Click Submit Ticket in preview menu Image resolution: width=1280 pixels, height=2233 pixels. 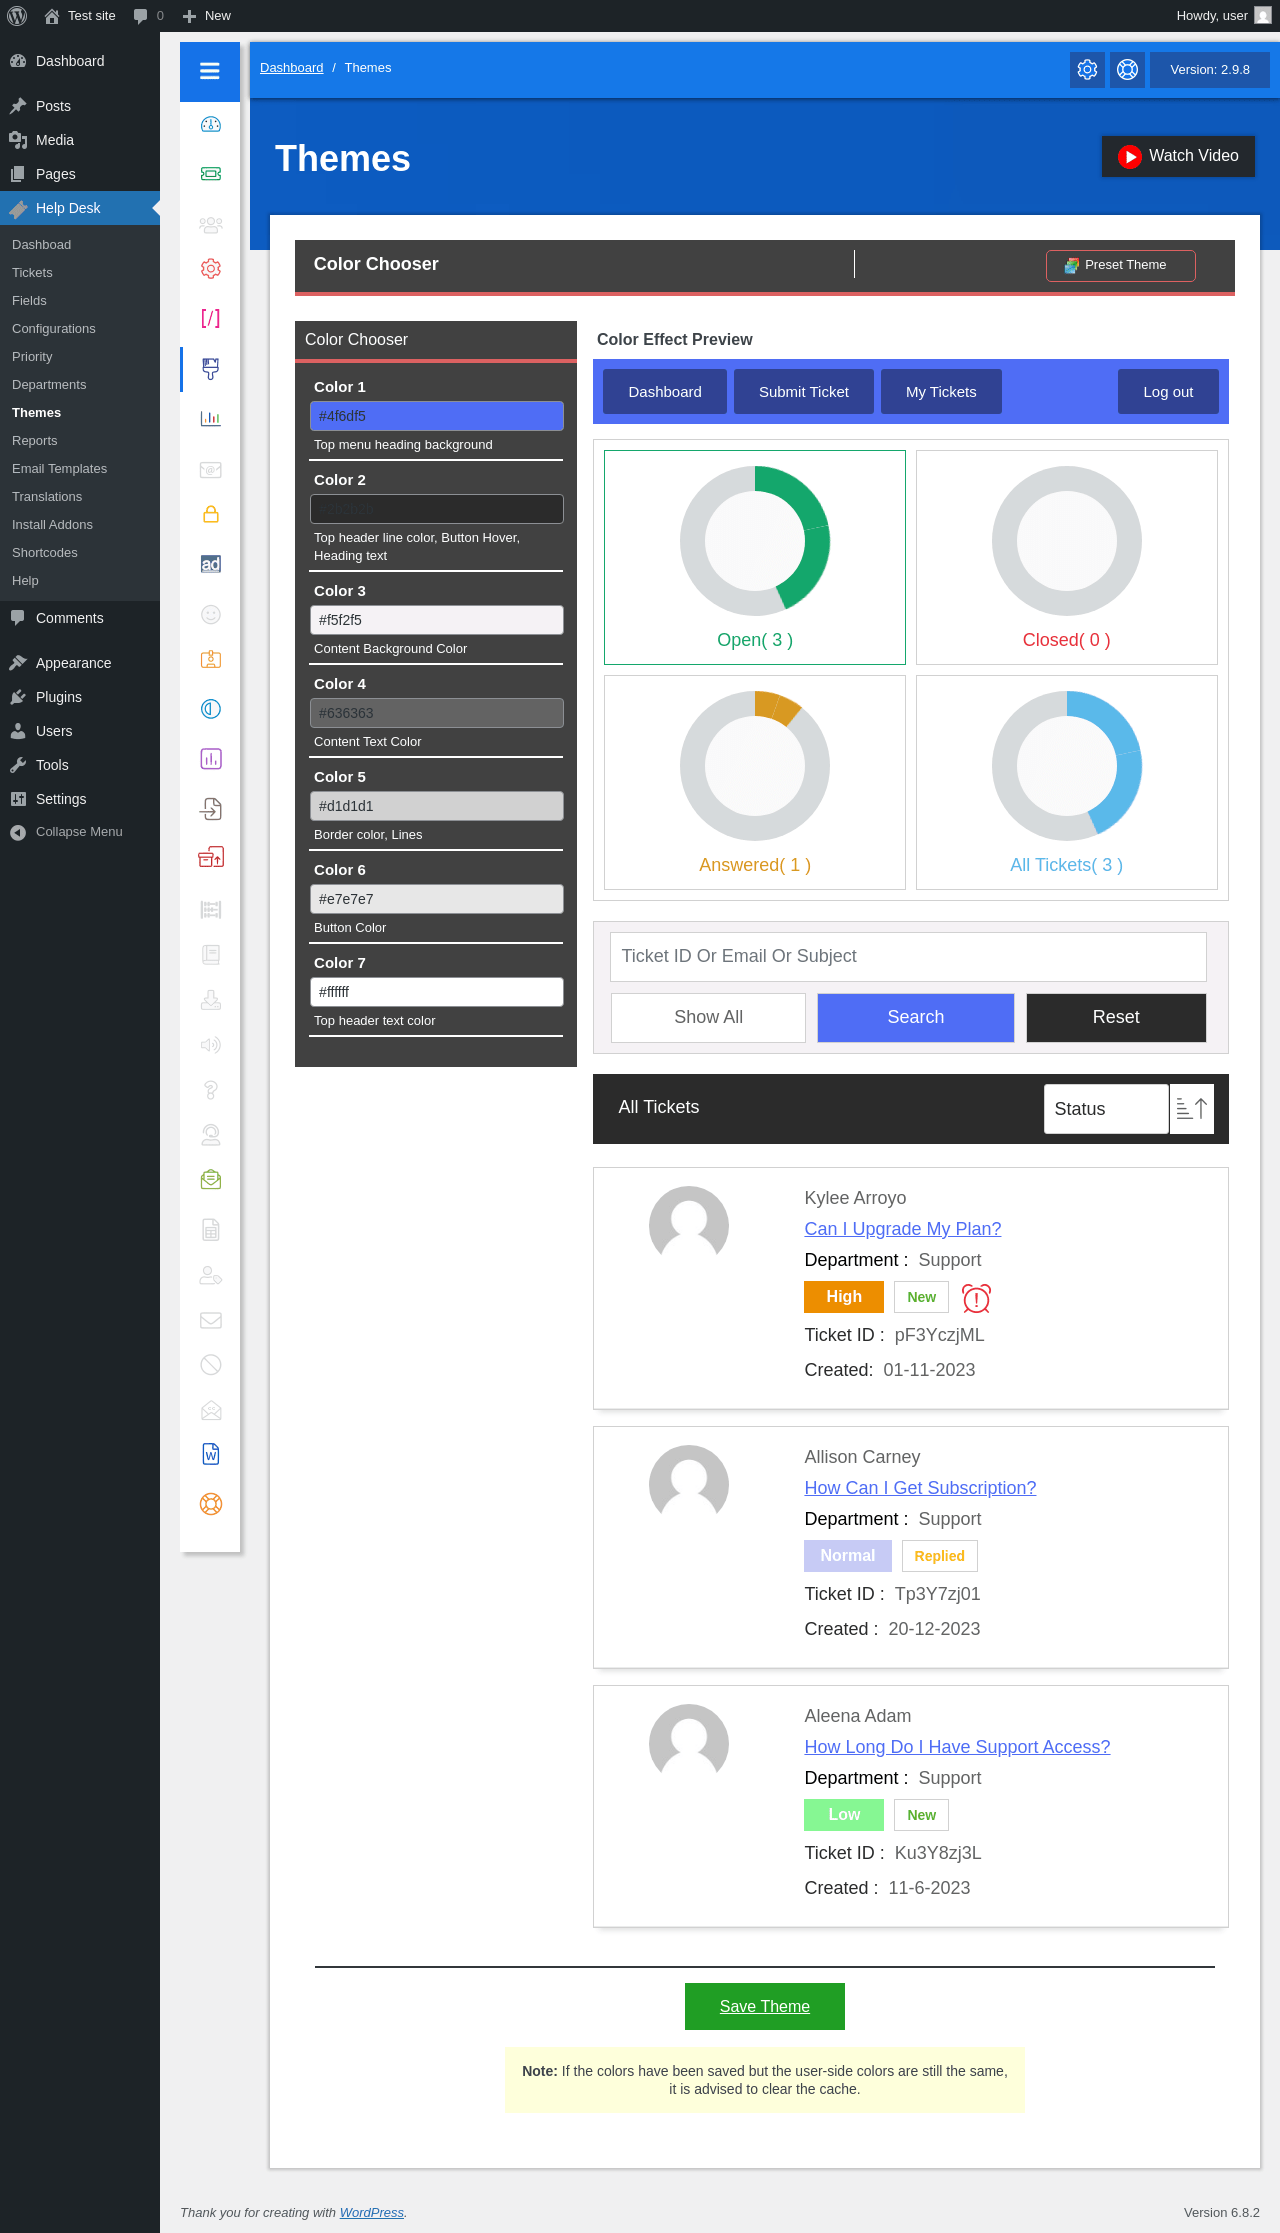(804, 392)
